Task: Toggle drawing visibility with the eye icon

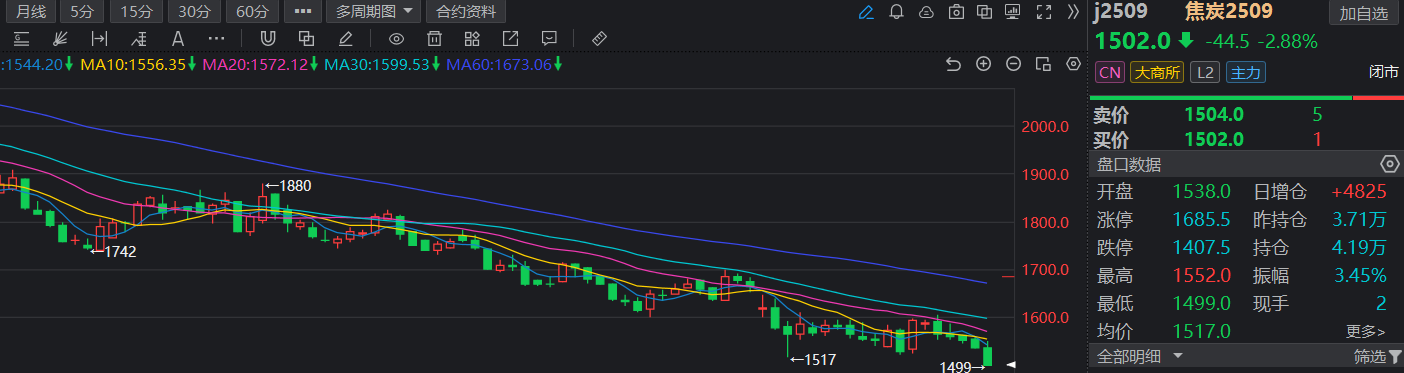Action: click(396, 39)
